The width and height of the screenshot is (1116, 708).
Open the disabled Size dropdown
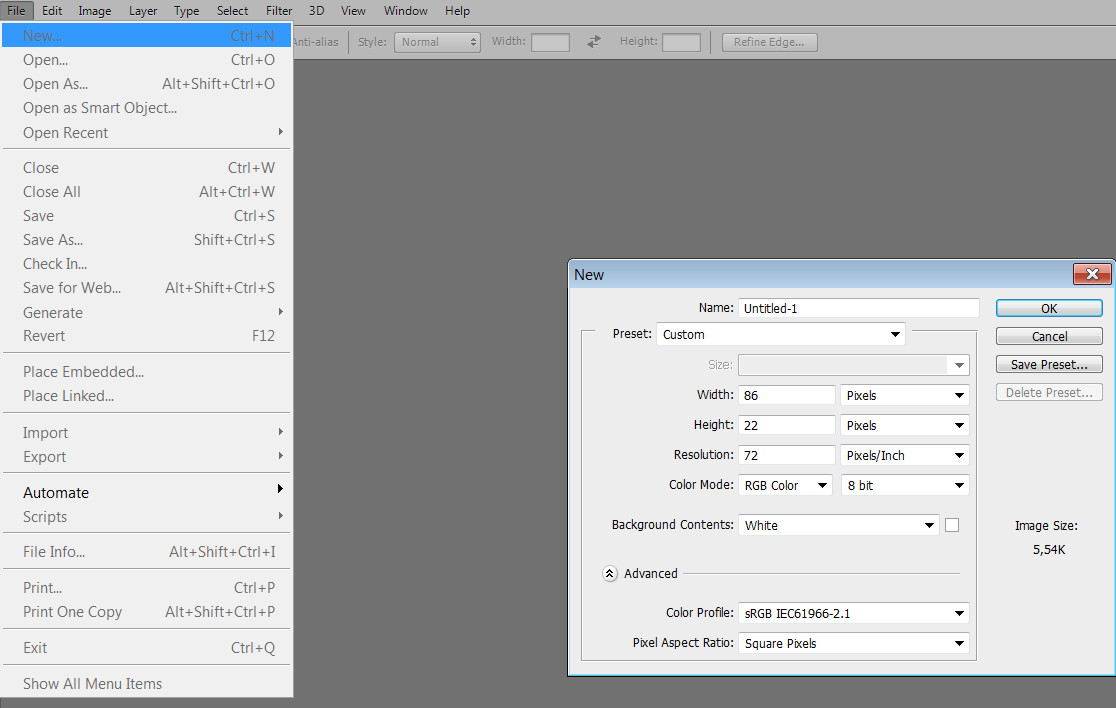(853, 365)
